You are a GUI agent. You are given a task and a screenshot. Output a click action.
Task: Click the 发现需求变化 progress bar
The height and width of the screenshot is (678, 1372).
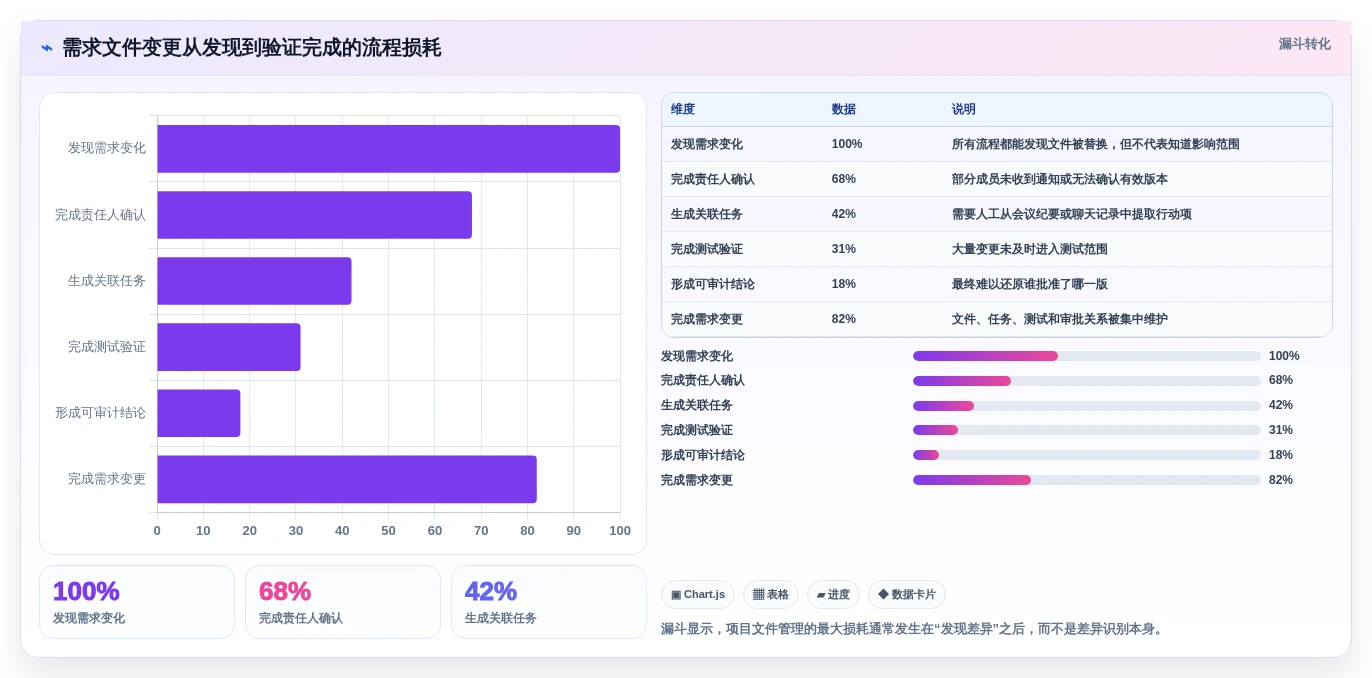(1087, 356)
